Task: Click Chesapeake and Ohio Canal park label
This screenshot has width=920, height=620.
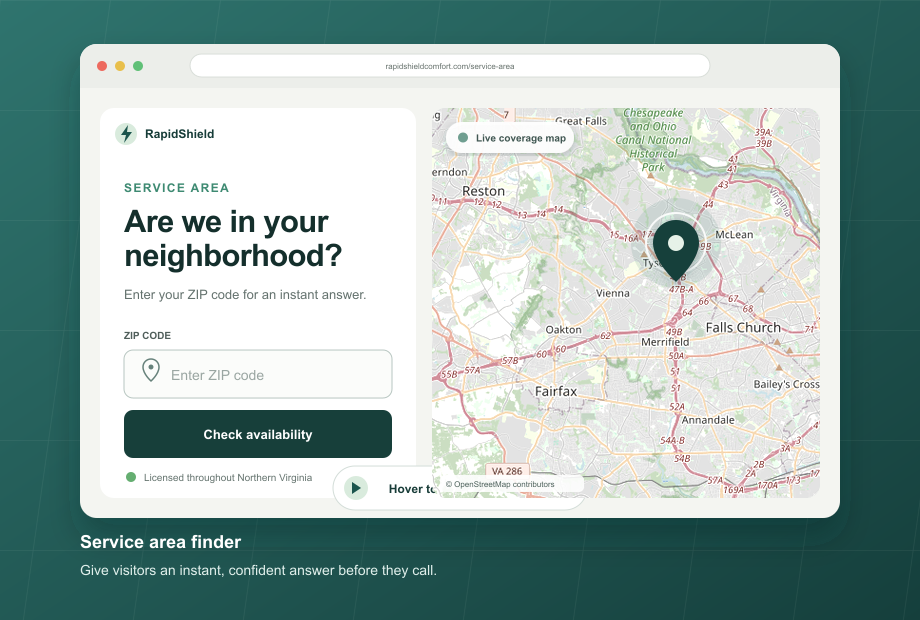Action: [x=653, y=140]
